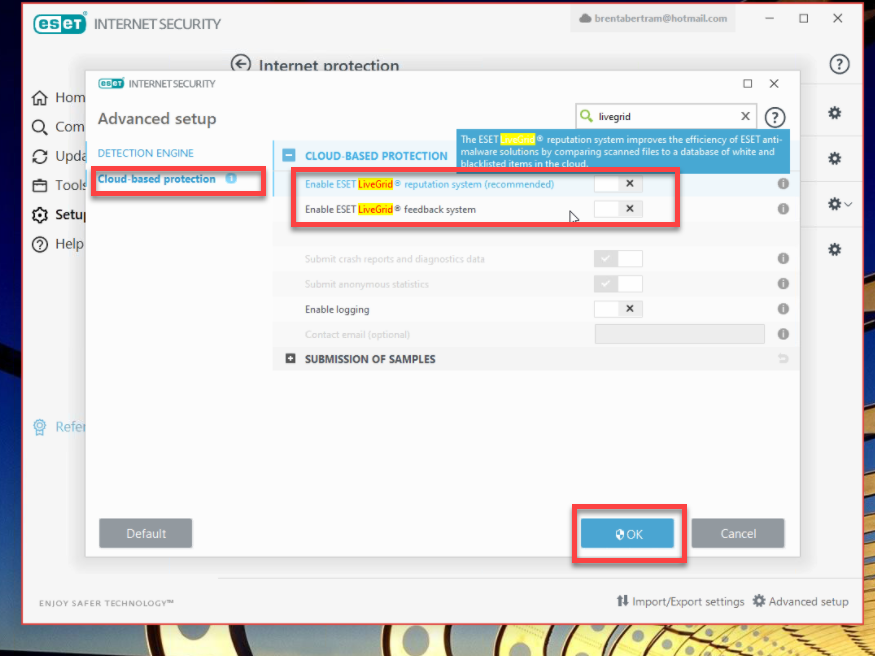875x656 pixels.
Task: Click the Setup gear icon in sidebar
Action: click(40, 215)
